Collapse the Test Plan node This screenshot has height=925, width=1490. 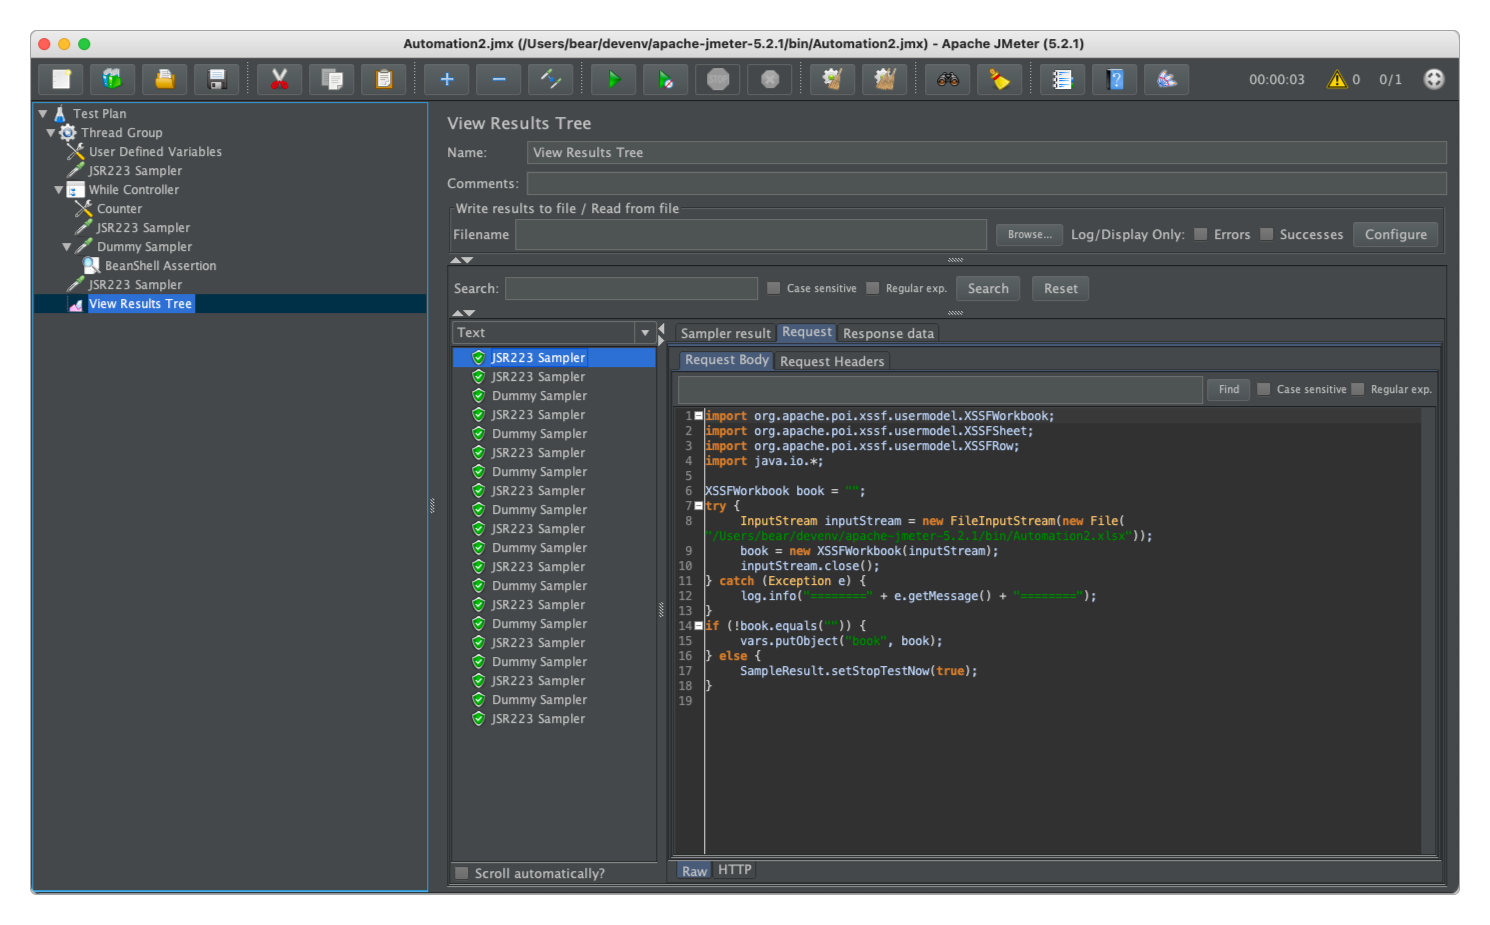(x=43, y=114)
